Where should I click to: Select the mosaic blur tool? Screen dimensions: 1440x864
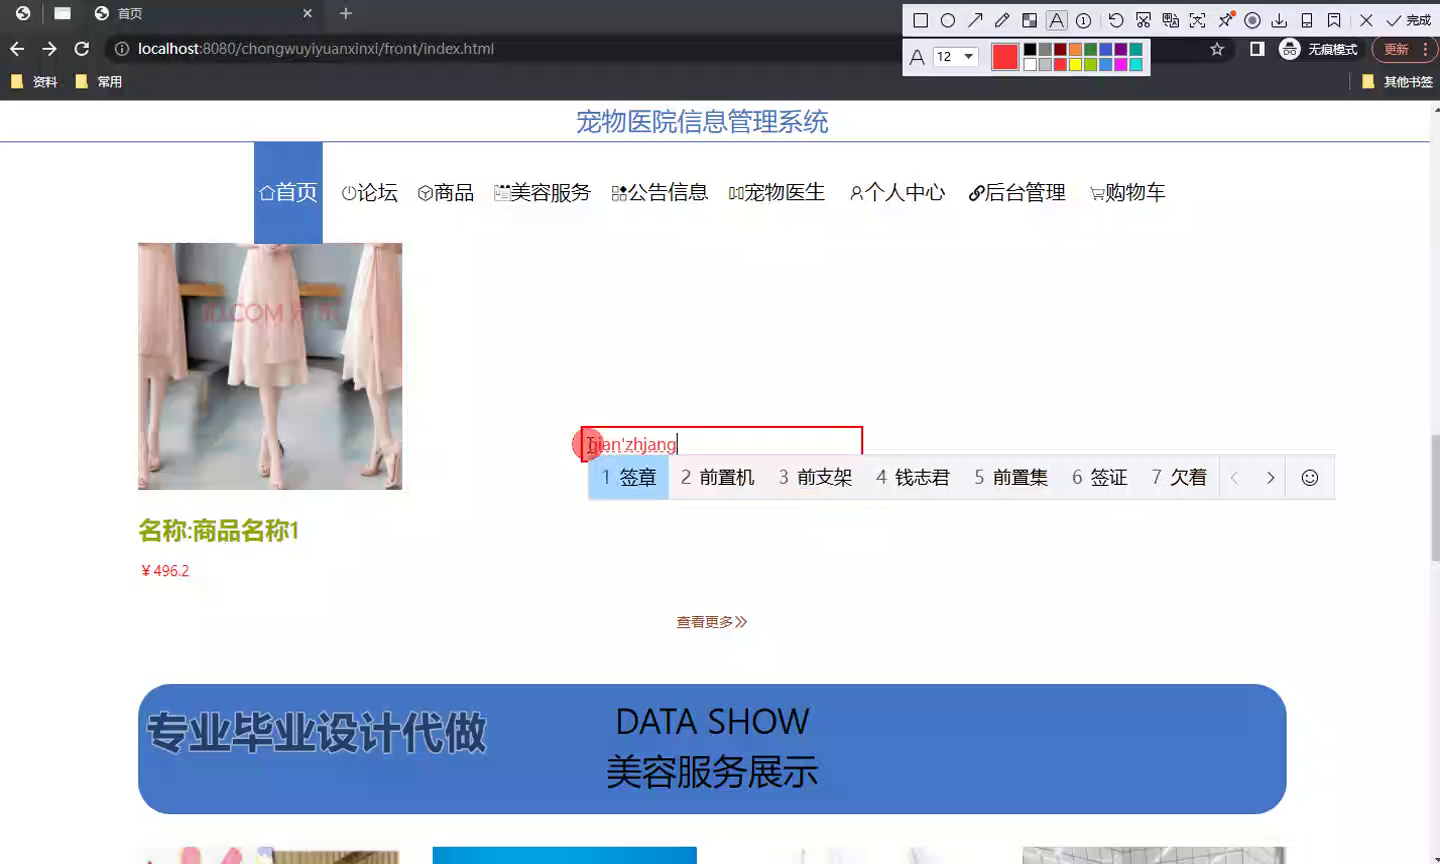[x=1029, y=20]
